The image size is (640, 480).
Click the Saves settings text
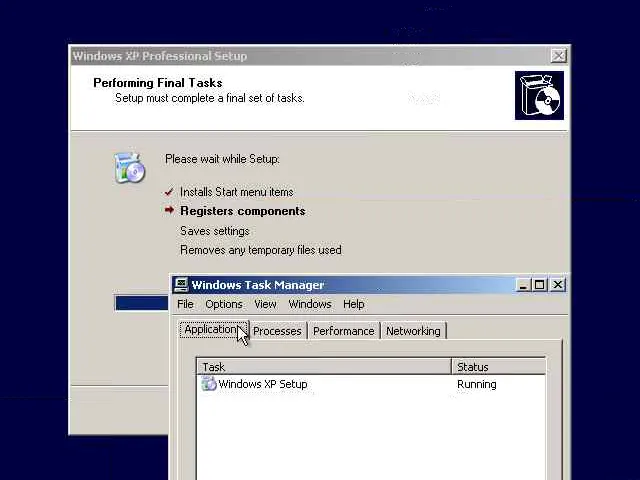point(215,231)
